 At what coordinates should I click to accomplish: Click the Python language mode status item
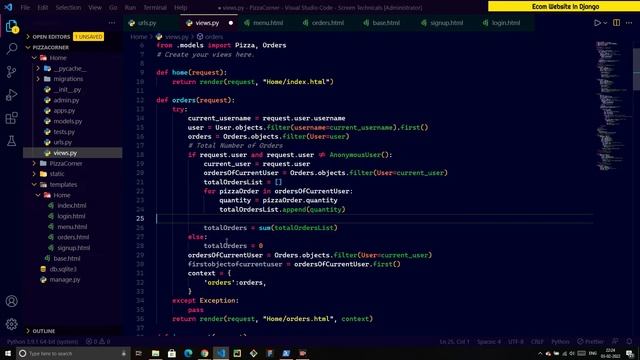560,342
